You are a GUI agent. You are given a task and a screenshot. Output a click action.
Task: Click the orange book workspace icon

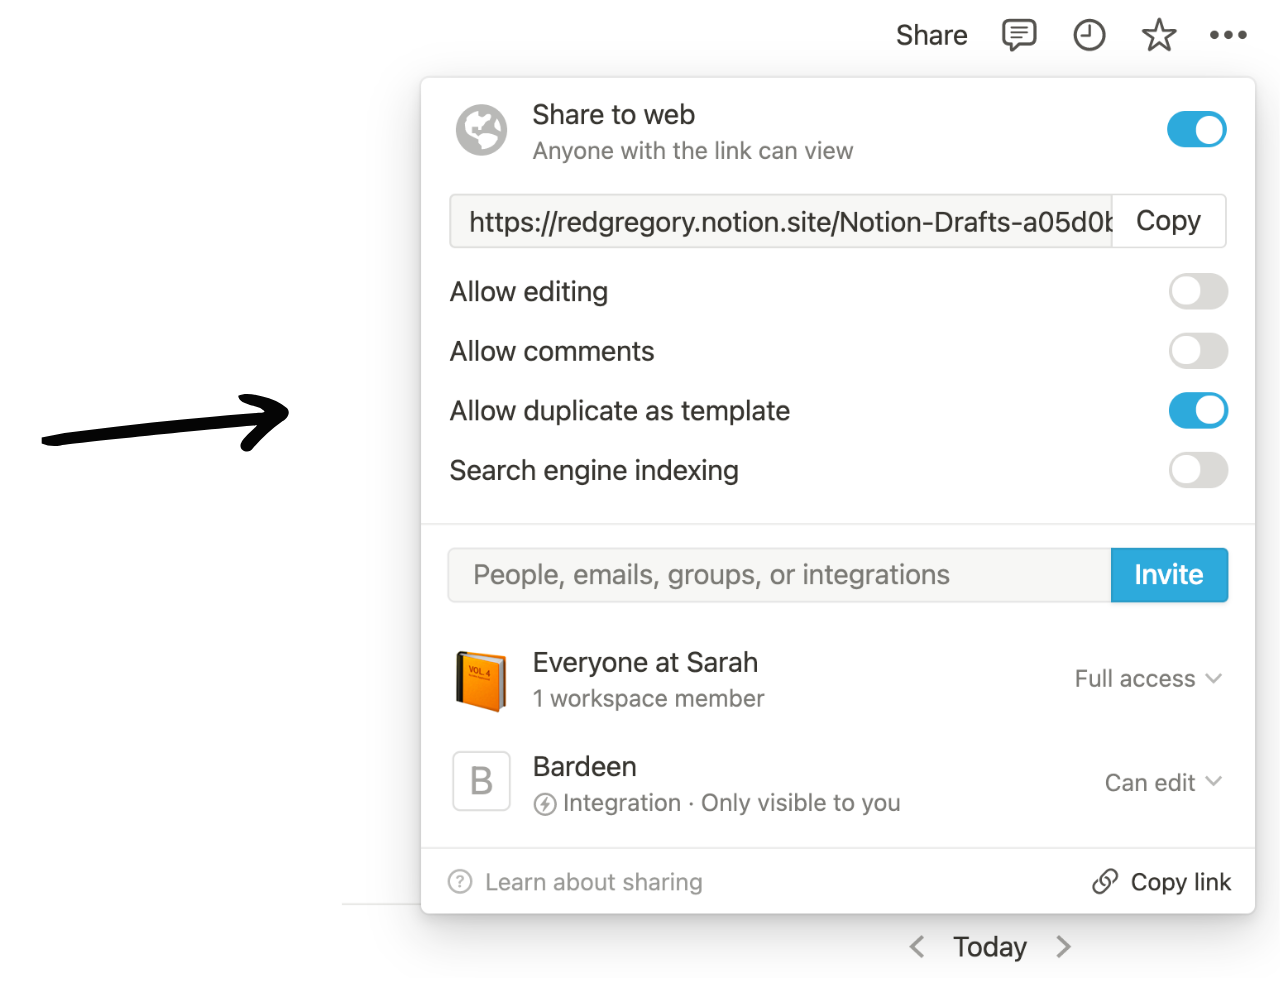(481, 680)
